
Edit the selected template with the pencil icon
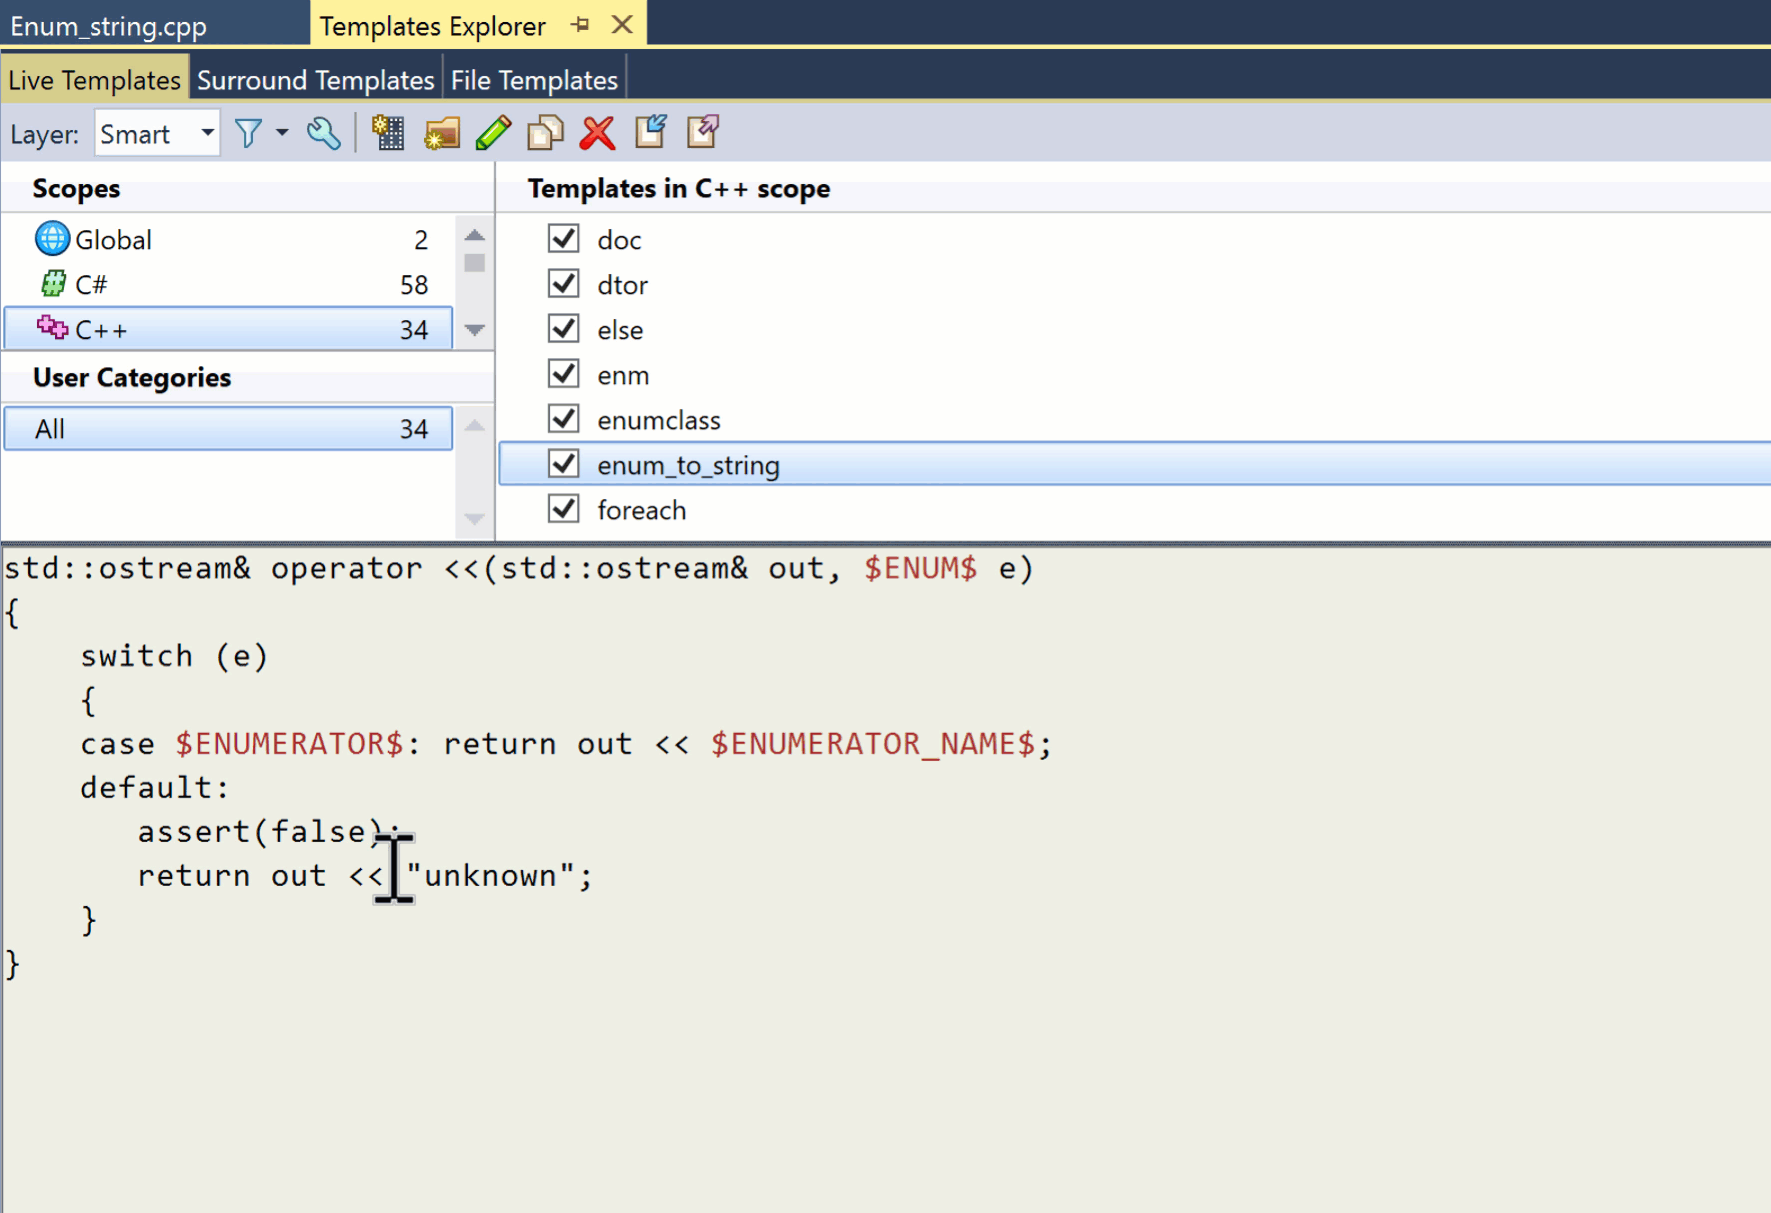(493, 132)
